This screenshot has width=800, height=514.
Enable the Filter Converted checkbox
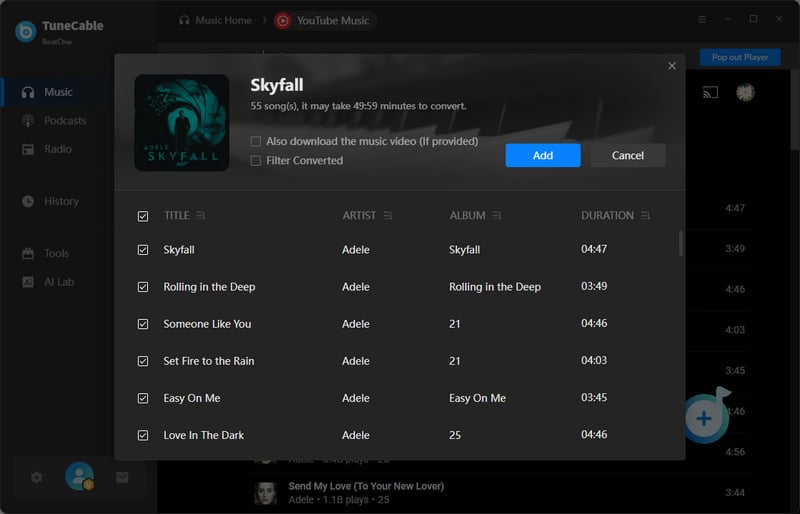256,161
